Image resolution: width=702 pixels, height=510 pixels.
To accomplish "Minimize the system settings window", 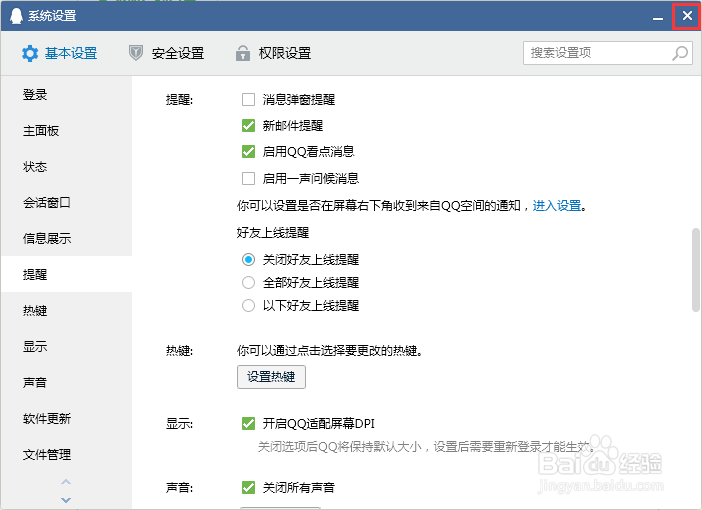I will click(658, 17).
